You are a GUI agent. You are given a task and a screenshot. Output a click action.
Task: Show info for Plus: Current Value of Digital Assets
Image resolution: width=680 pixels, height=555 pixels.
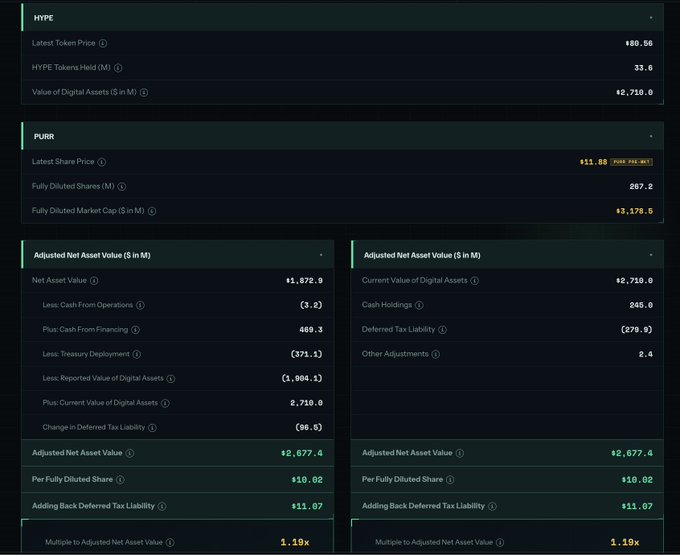coord(165,403)
